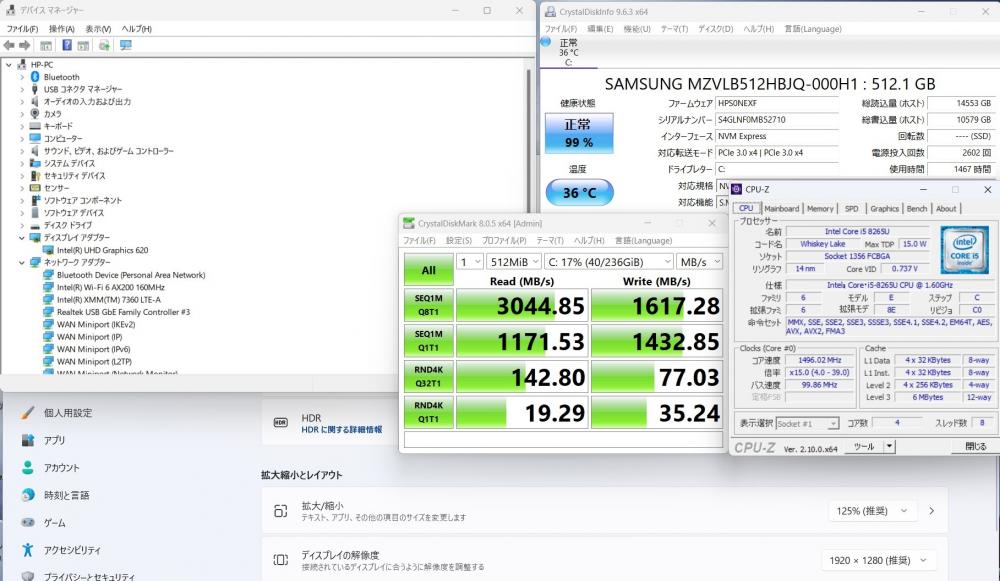Click the 閉じる button in CPU-Z
The width and height of the screenshot is (1000, 581).
[x=975, y=446]
